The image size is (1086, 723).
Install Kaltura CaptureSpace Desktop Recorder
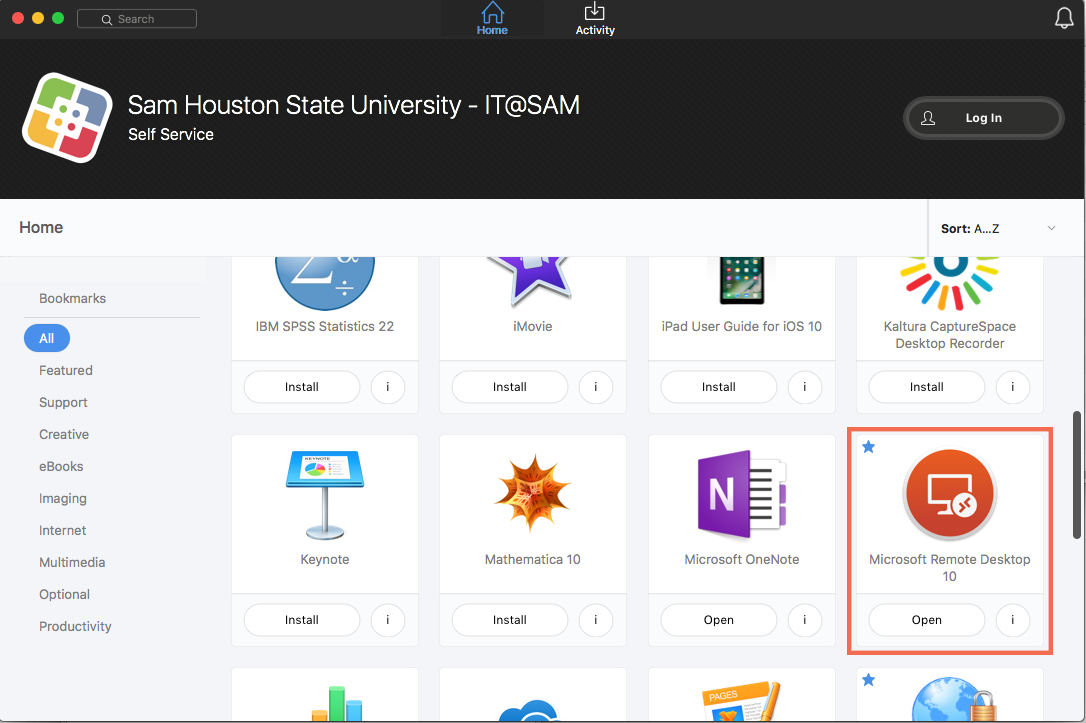pyautogui.click(x=927, y=387)
